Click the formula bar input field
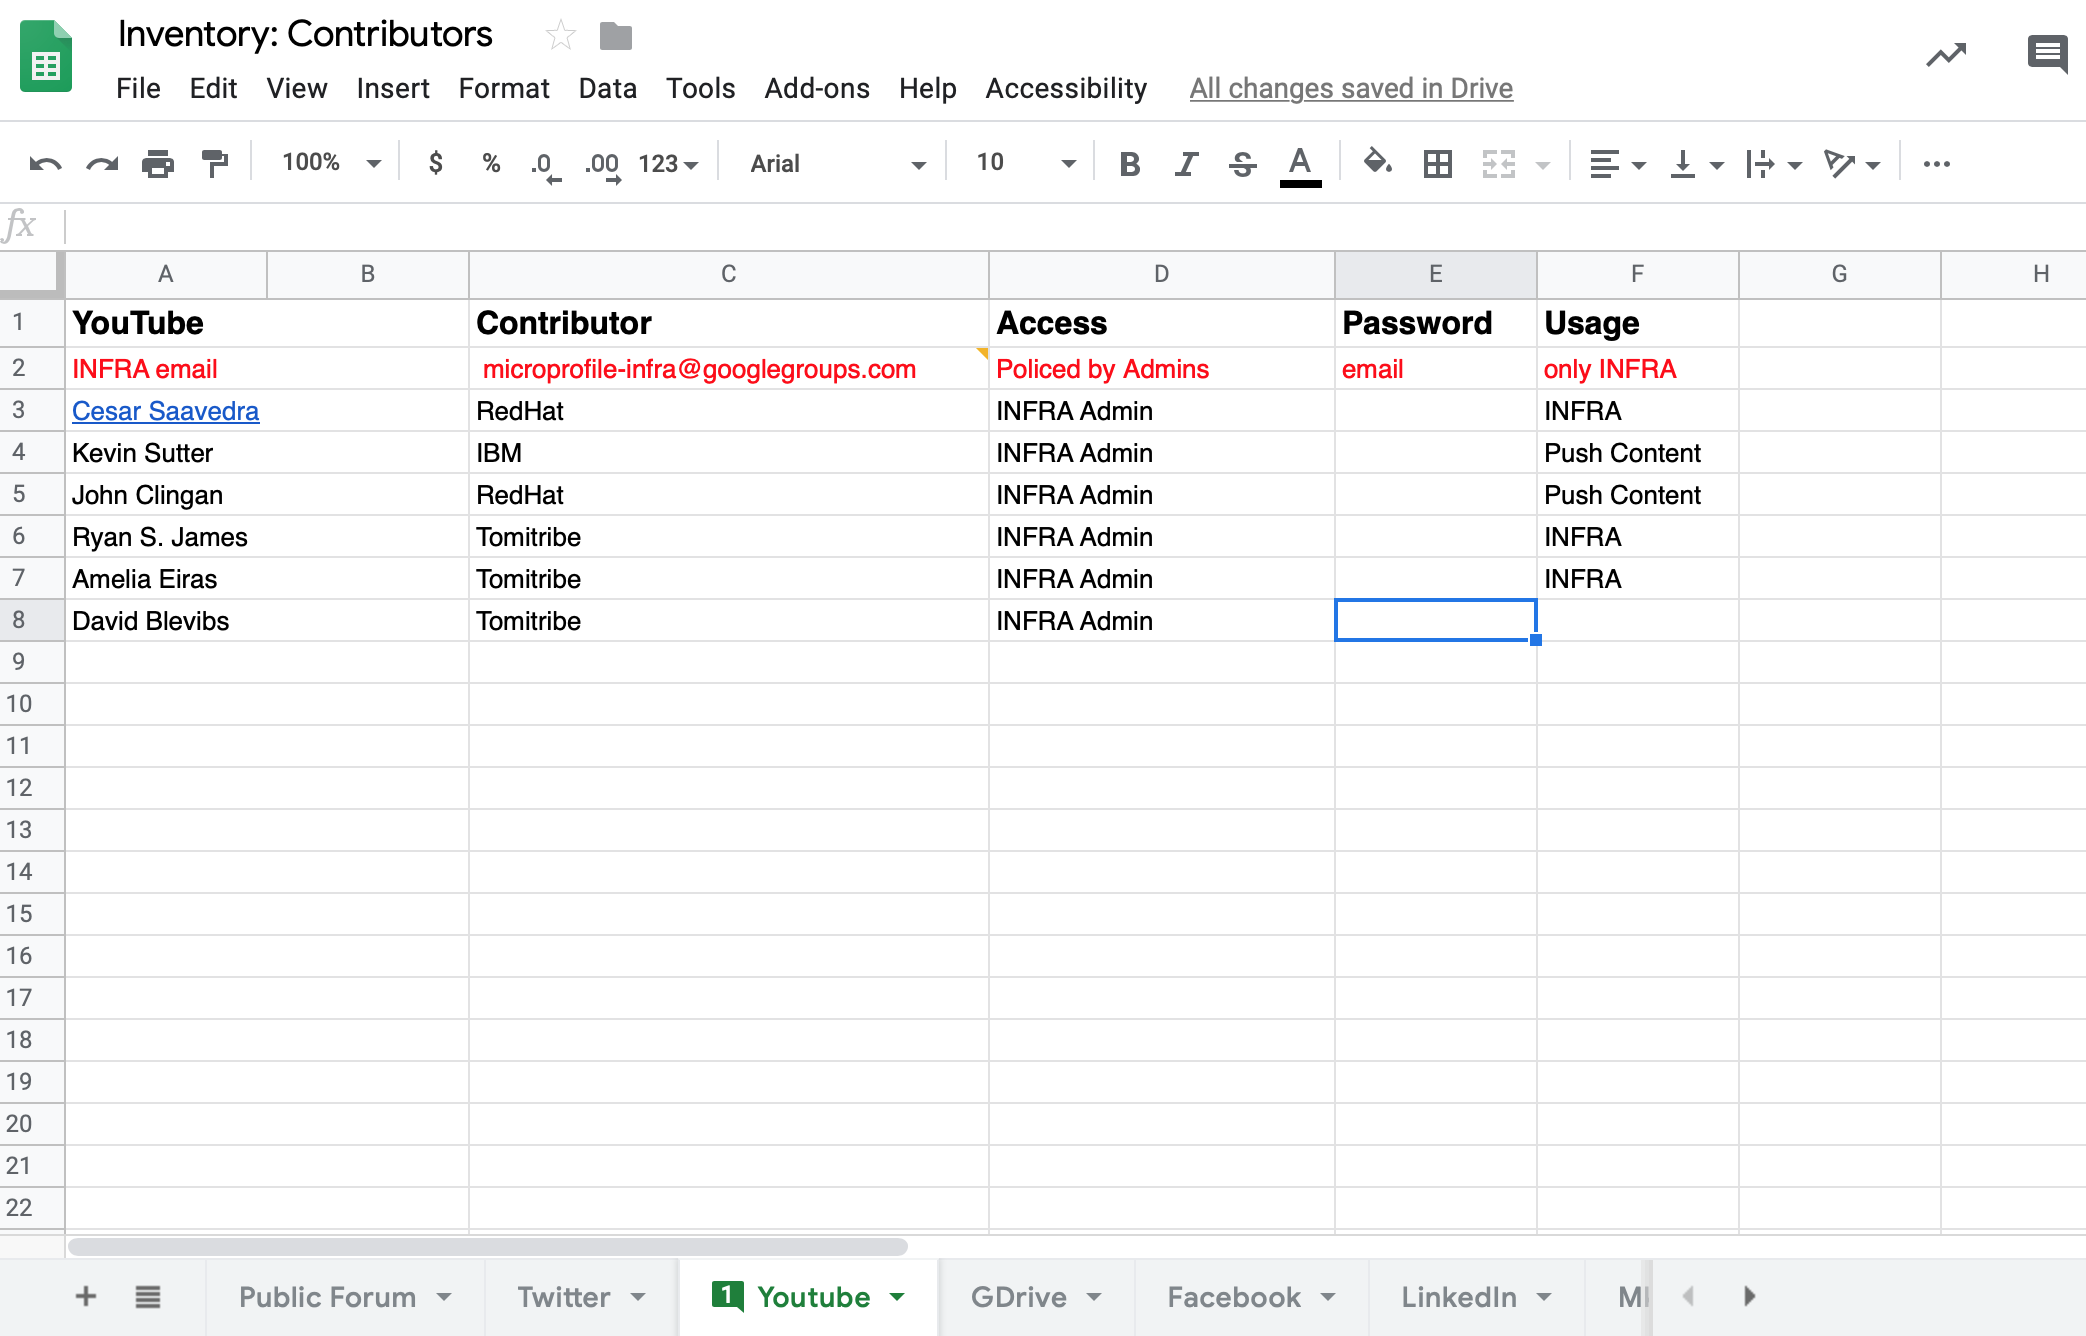Image resolution: width=2086 pixels, height=1336 pixels. tap(1000, 226)
